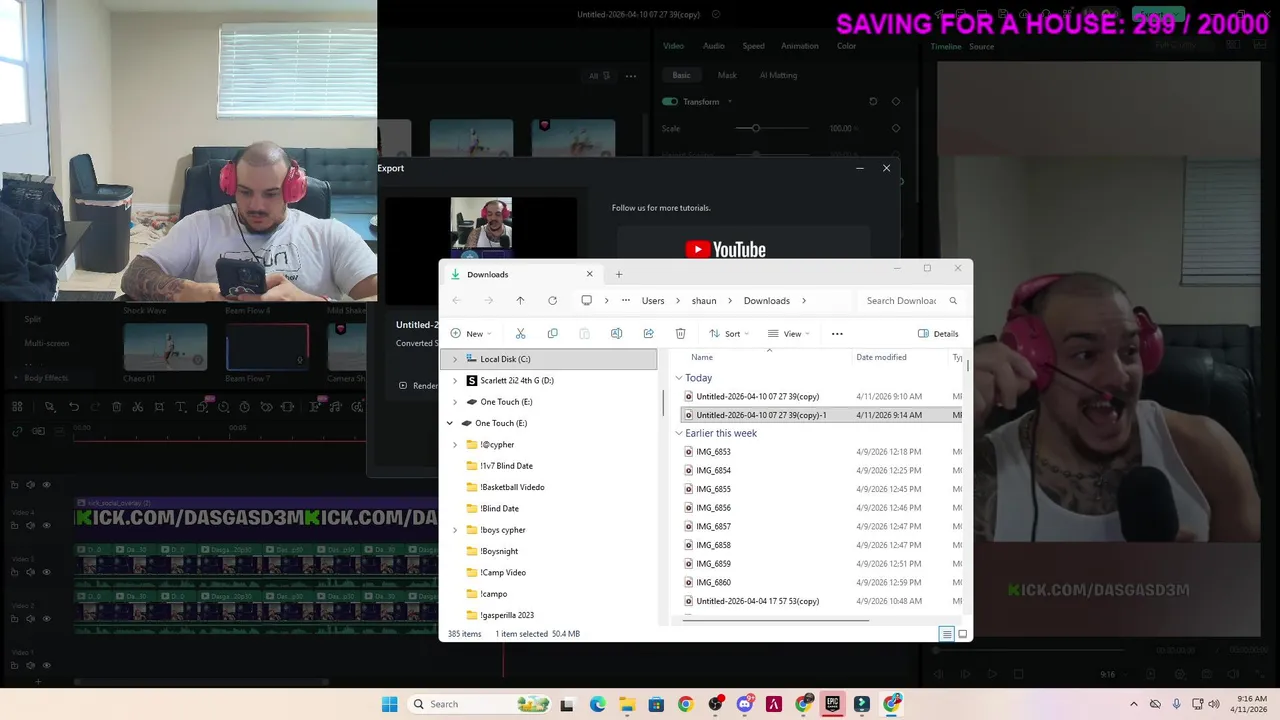Click the crop icon in editor timeline toolbar
The height and width of the screenshot is (720, 1280).
coord(159,407)
